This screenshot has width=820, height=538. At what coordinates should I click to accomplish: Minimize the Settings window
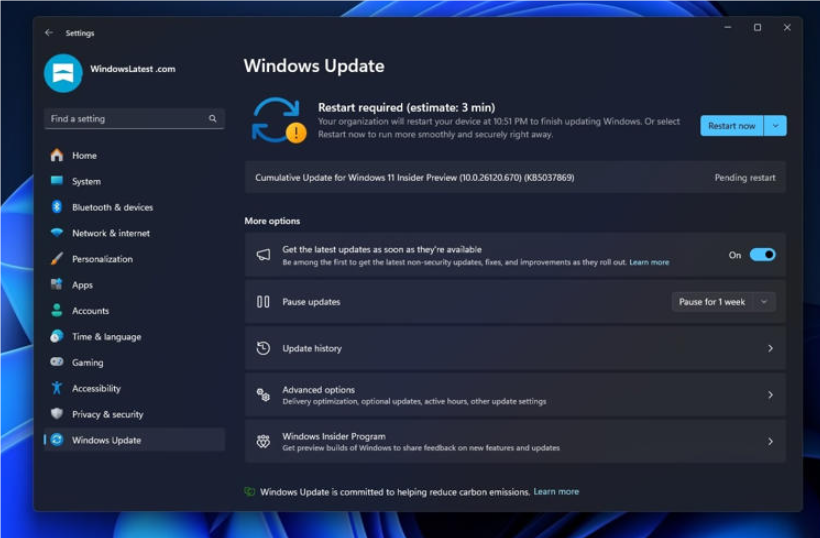727,27
